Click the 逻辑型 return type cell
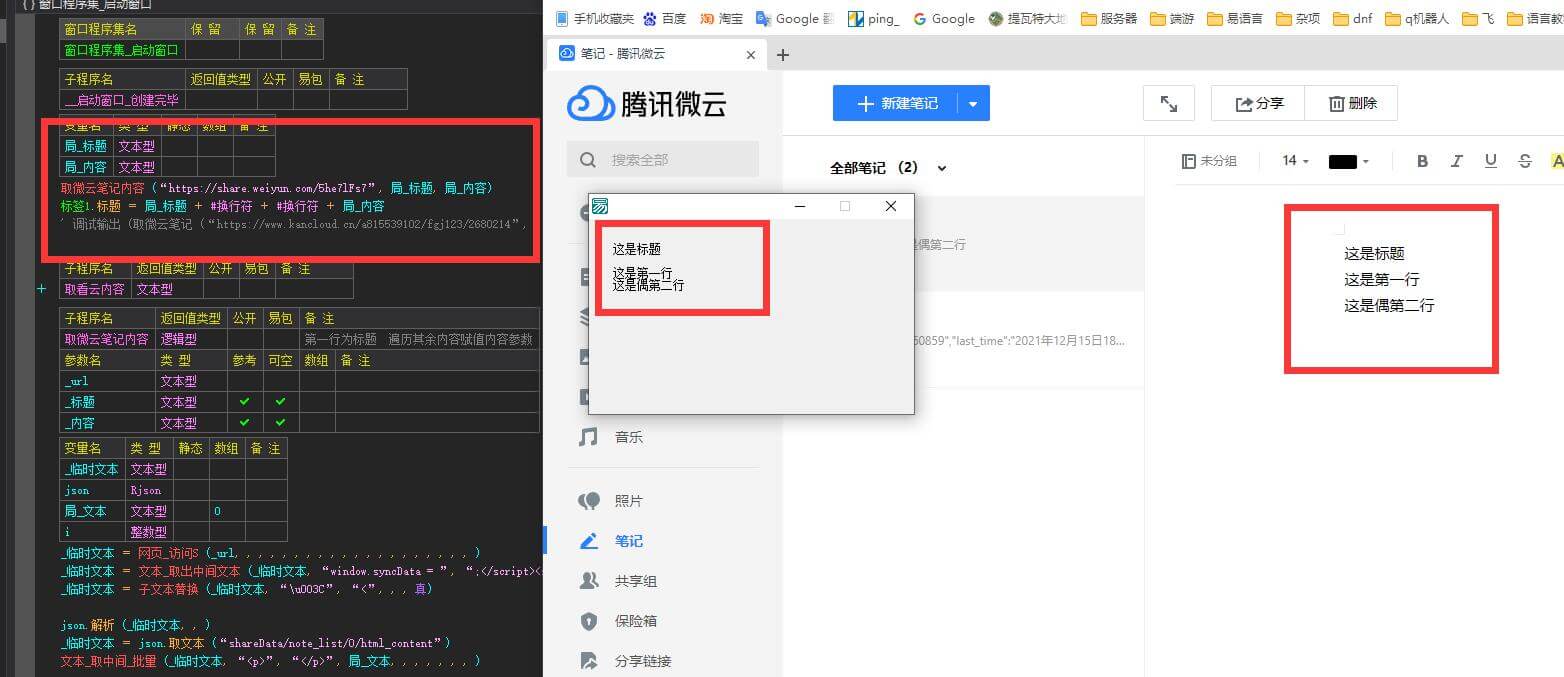The image size is (1564, 677). coord(191,339)
